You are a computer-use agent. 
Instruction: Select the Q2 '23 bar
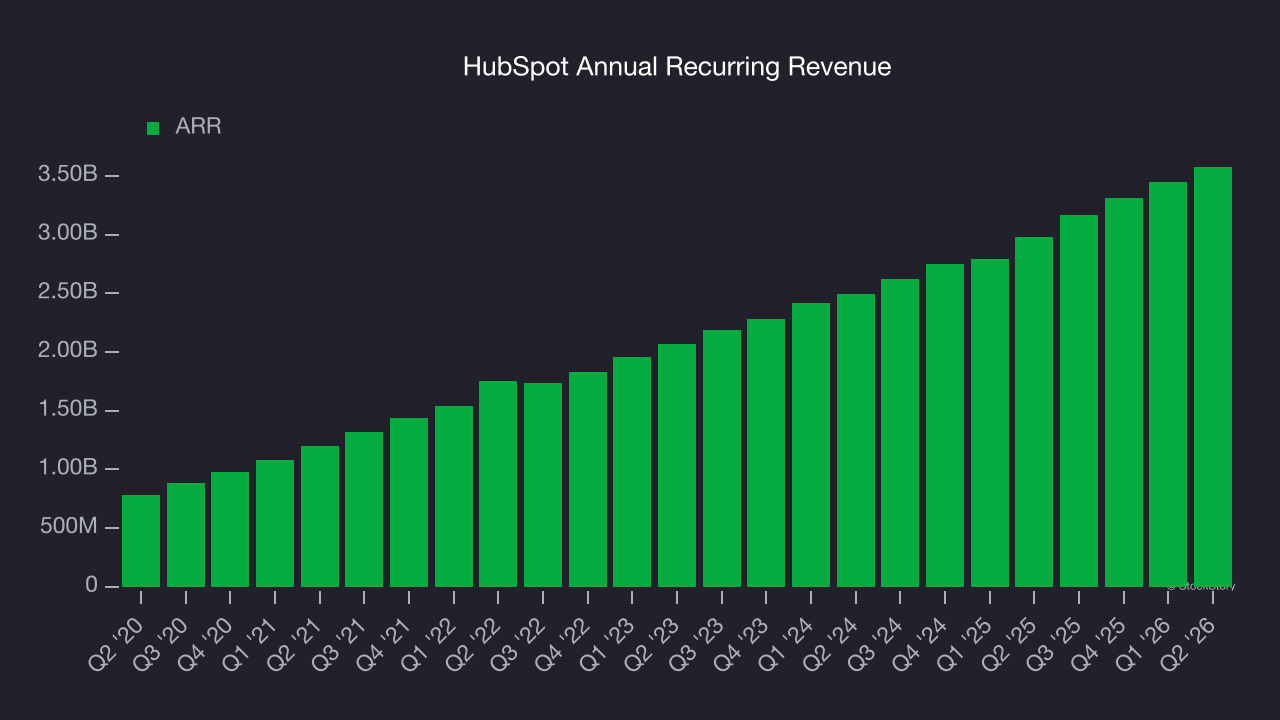pos(677,465)
